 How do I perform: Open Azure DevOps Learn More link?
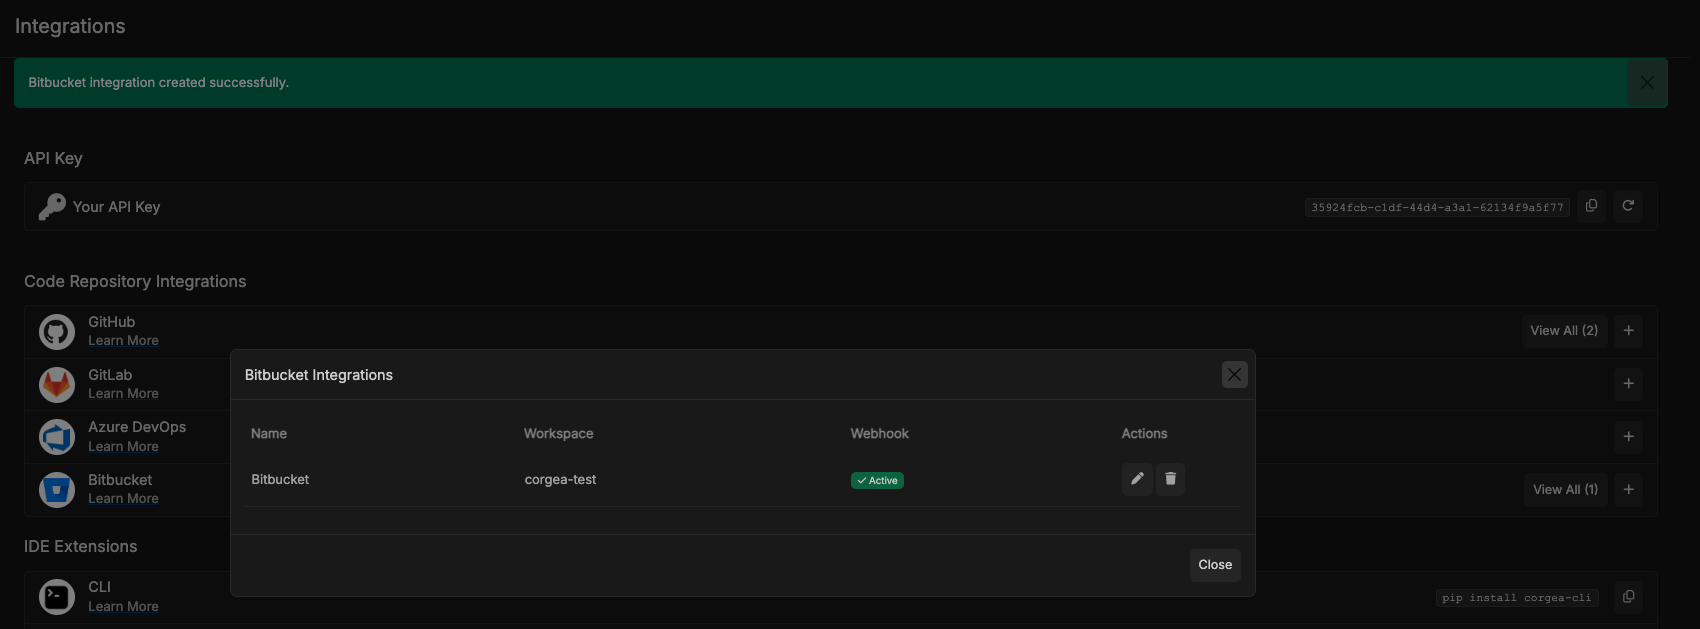(123, 447)
